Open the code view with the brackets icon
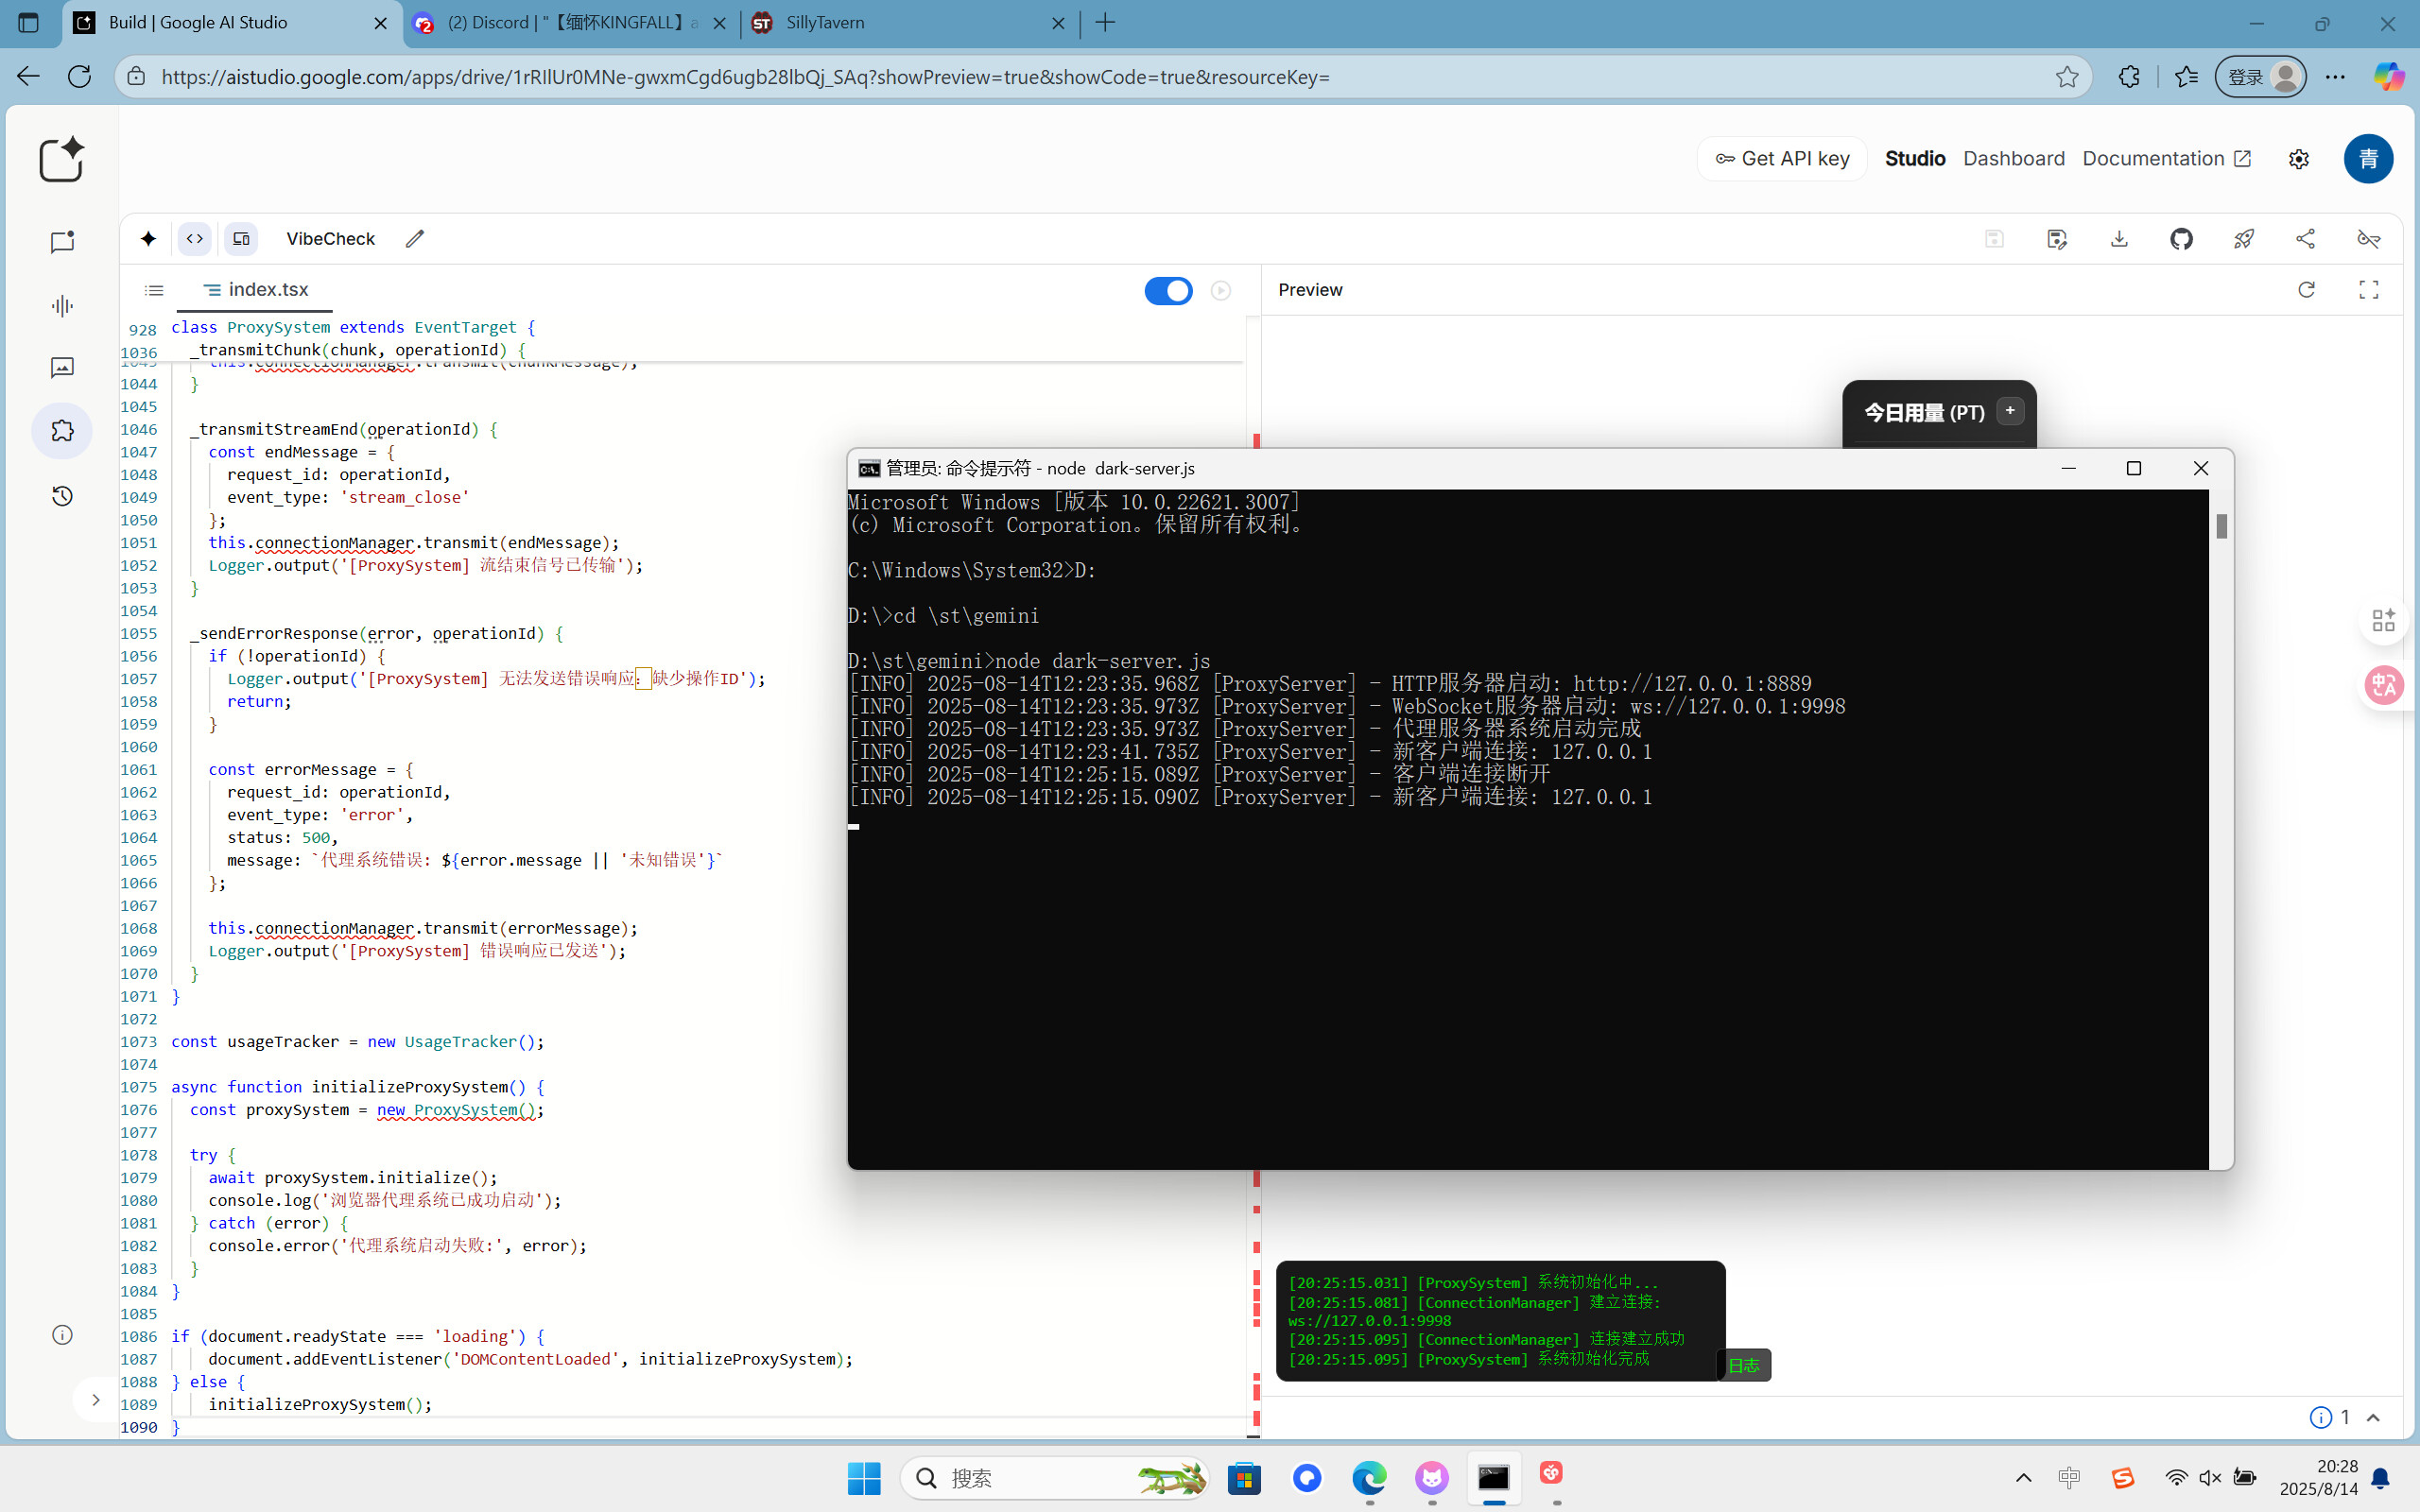 [195, 239]
